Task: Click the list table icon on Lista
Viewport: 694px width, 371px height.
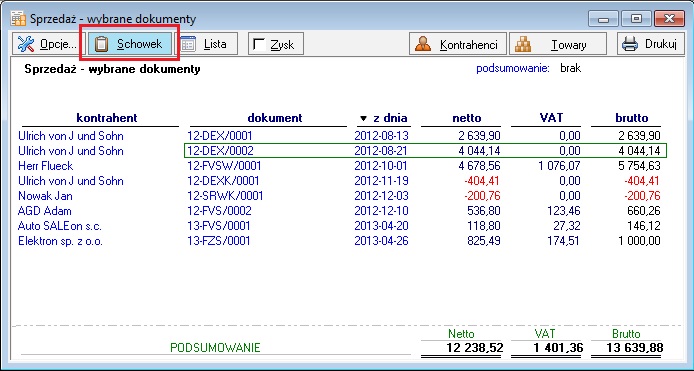Action: (189, 44)
